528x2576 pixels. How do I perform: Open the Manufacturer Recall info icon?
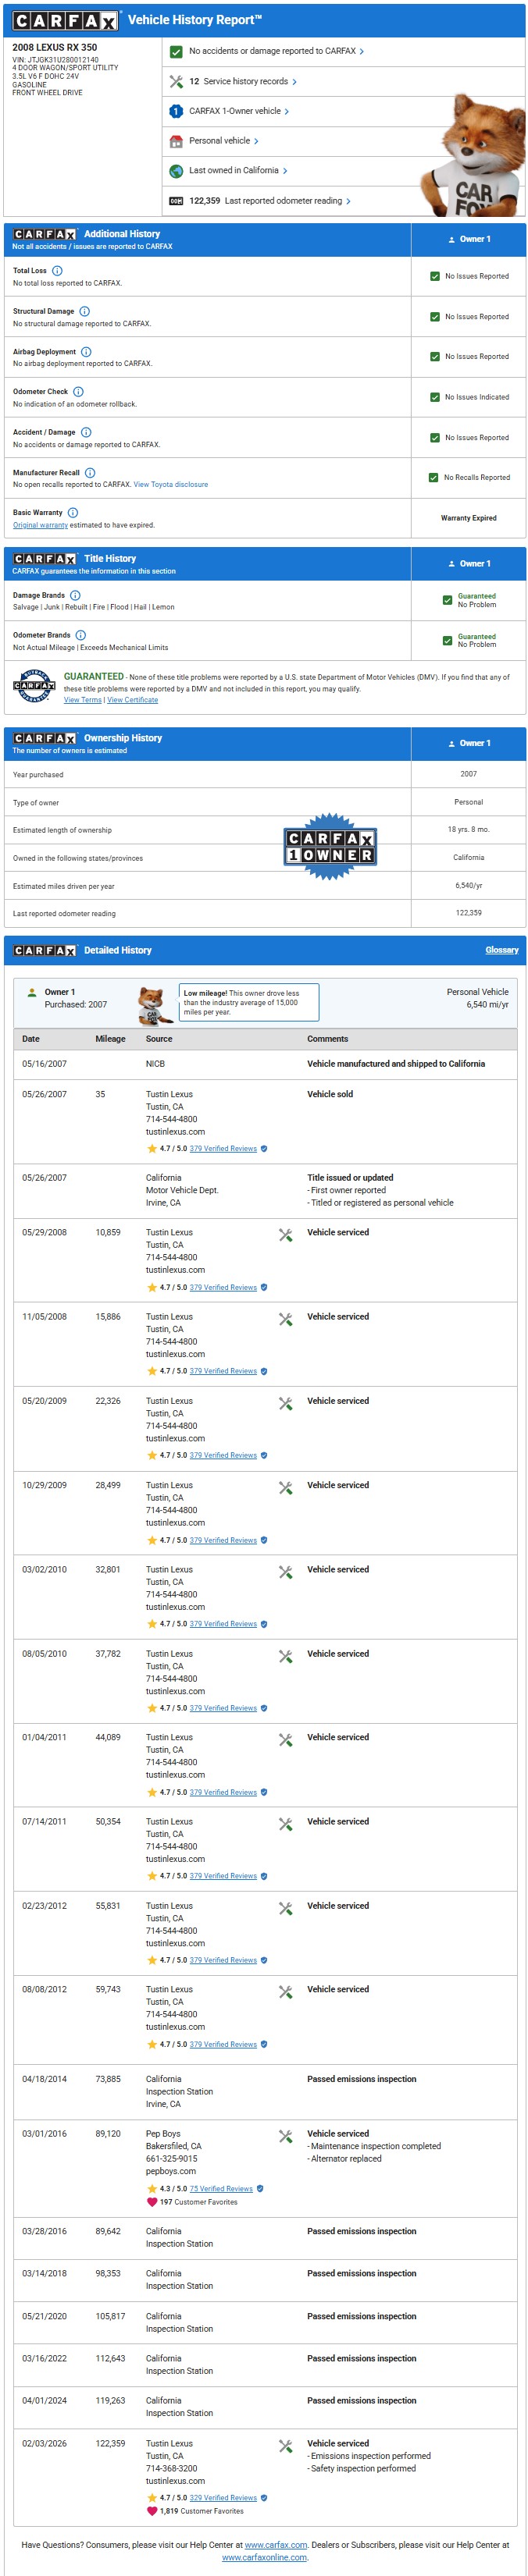(90, 473)
